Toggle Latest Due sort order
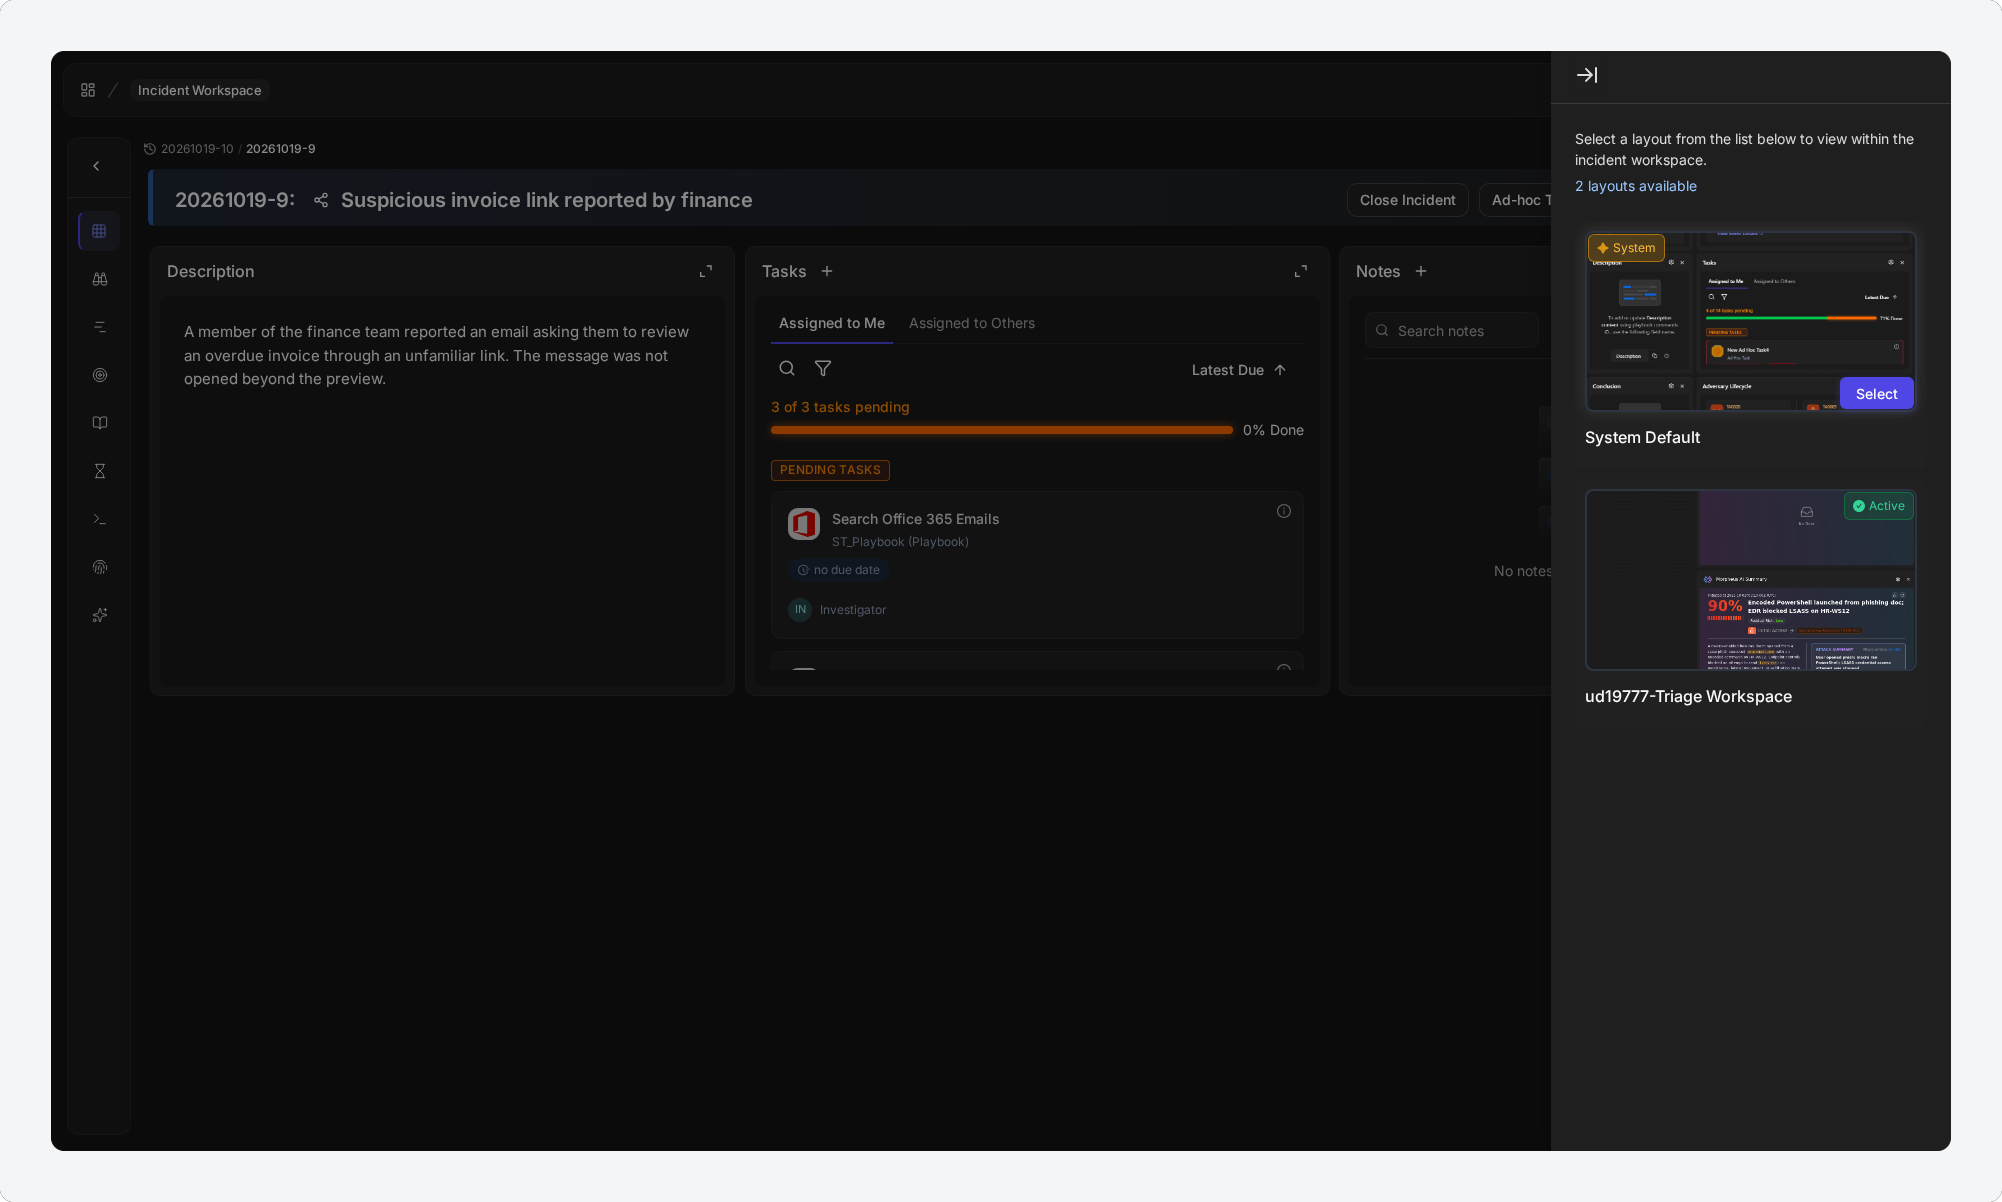The image size is (2002, 1202). click(x=1239, y=370)
